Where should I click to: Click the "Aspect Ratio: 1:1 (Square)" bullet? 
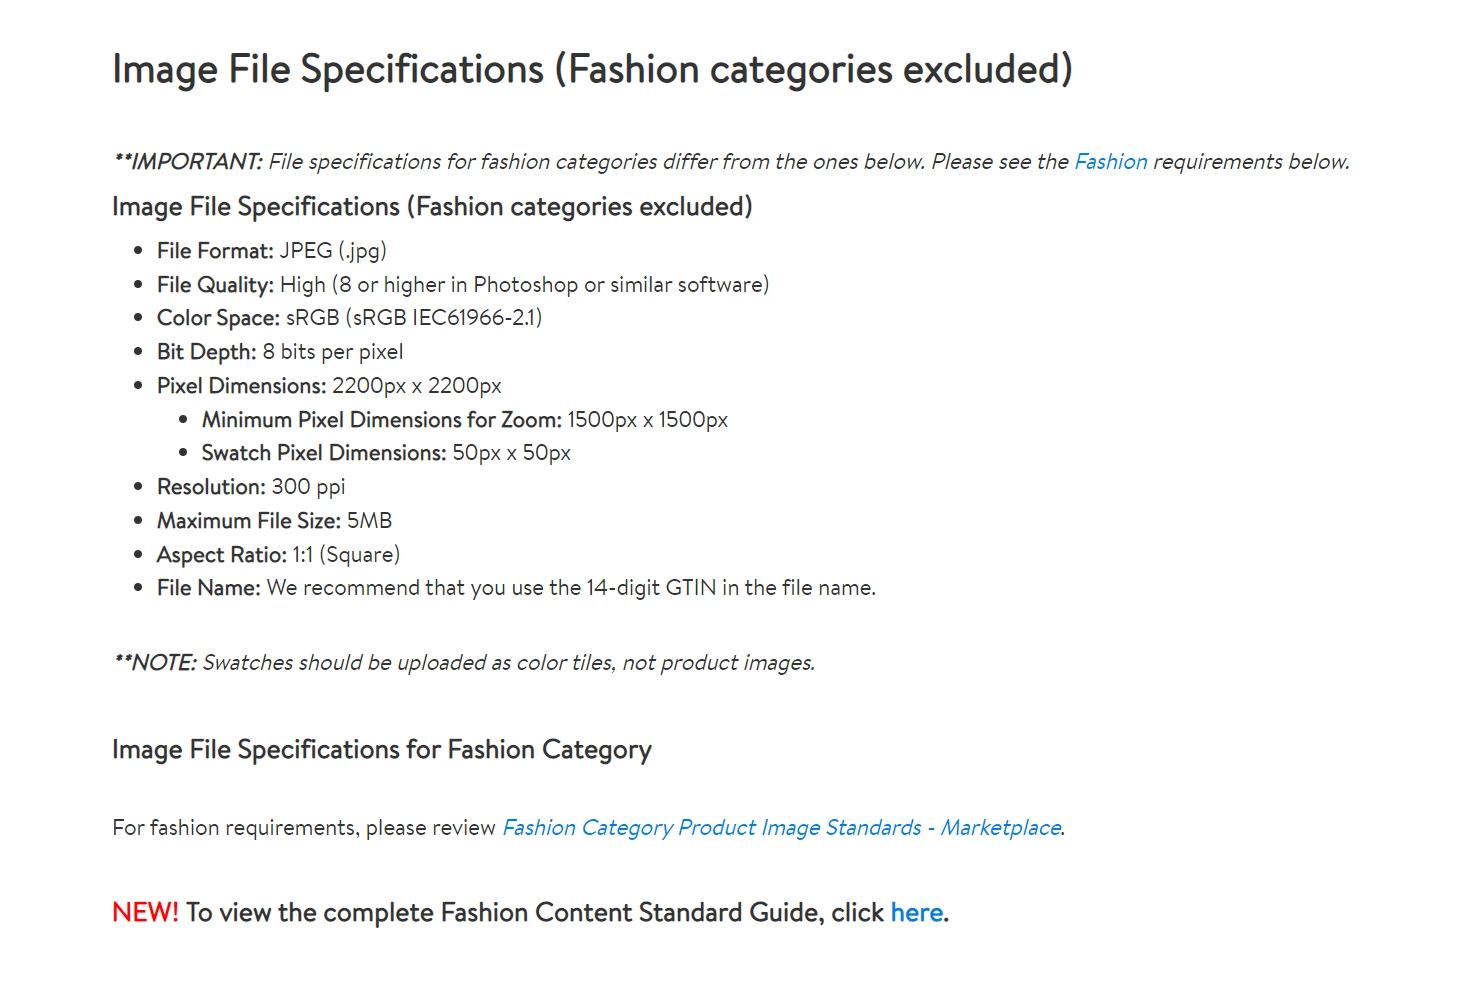(x=278, y=555)
